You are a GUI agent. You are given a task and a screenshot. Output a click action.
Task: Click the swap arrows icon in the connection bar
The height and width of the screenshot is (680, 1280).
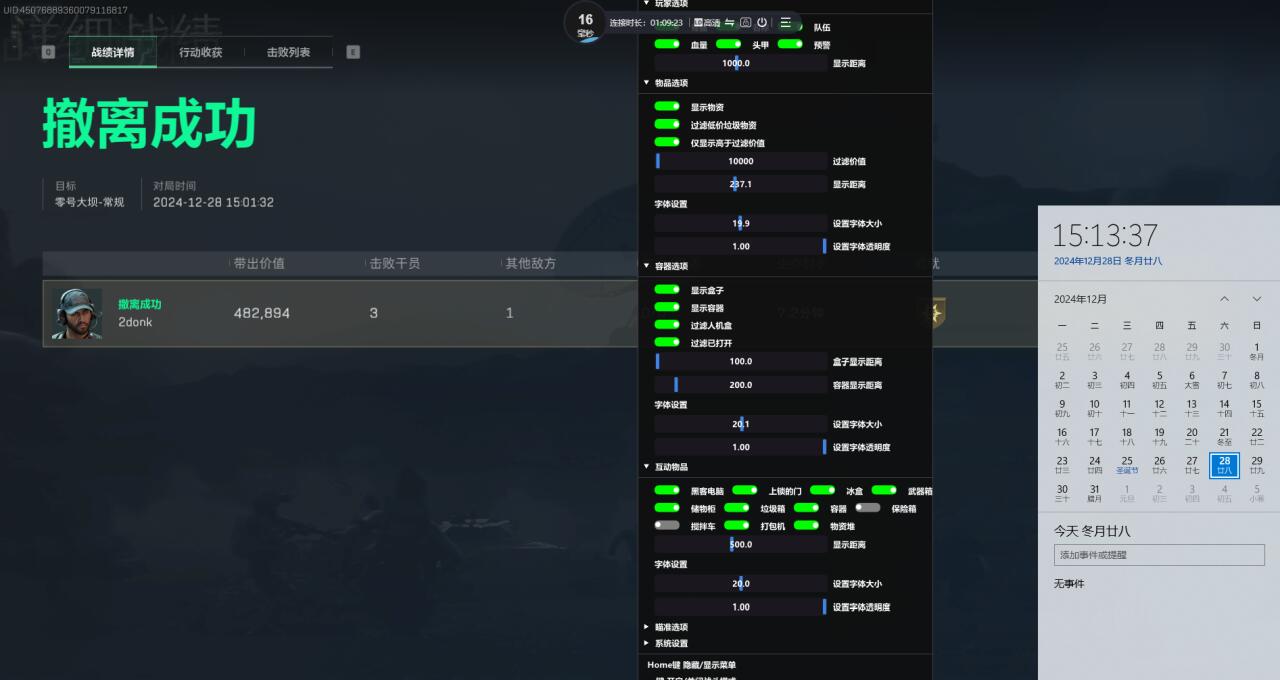(x=729, y=22)
